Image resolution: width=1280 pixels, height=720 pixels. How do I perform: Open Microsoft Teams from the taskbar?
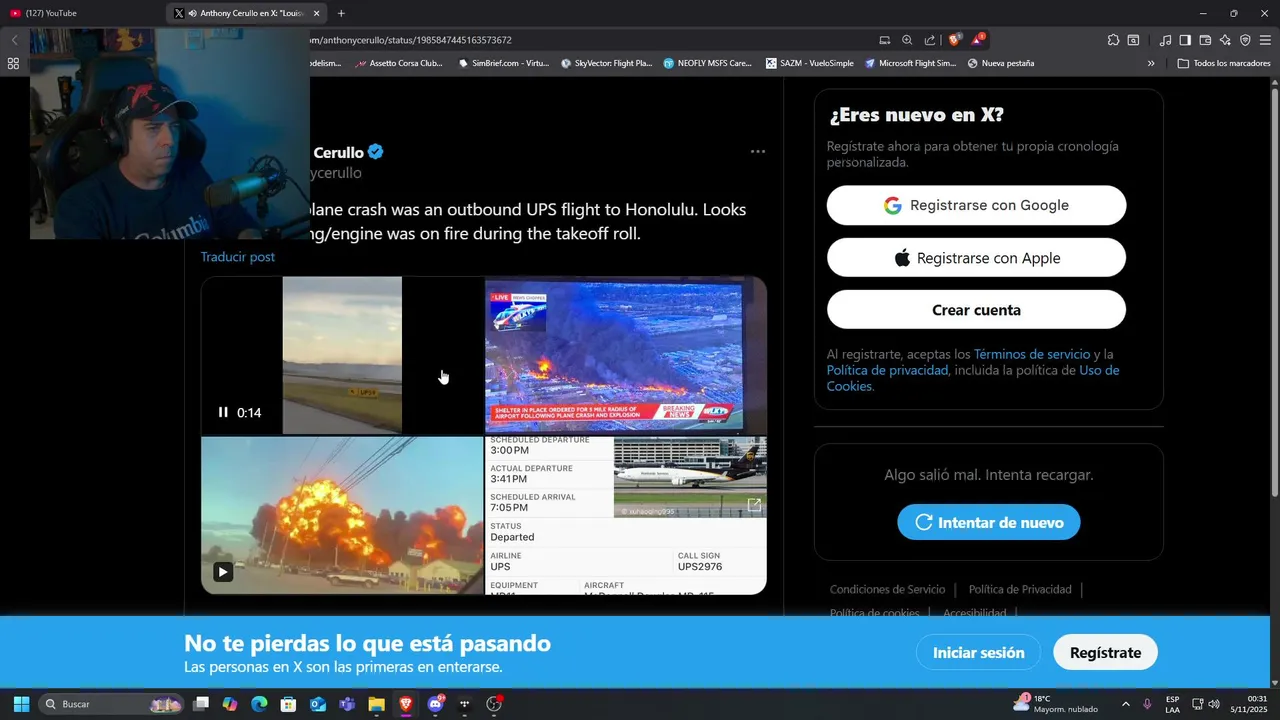pyautogui.click(x=347, y=704)
